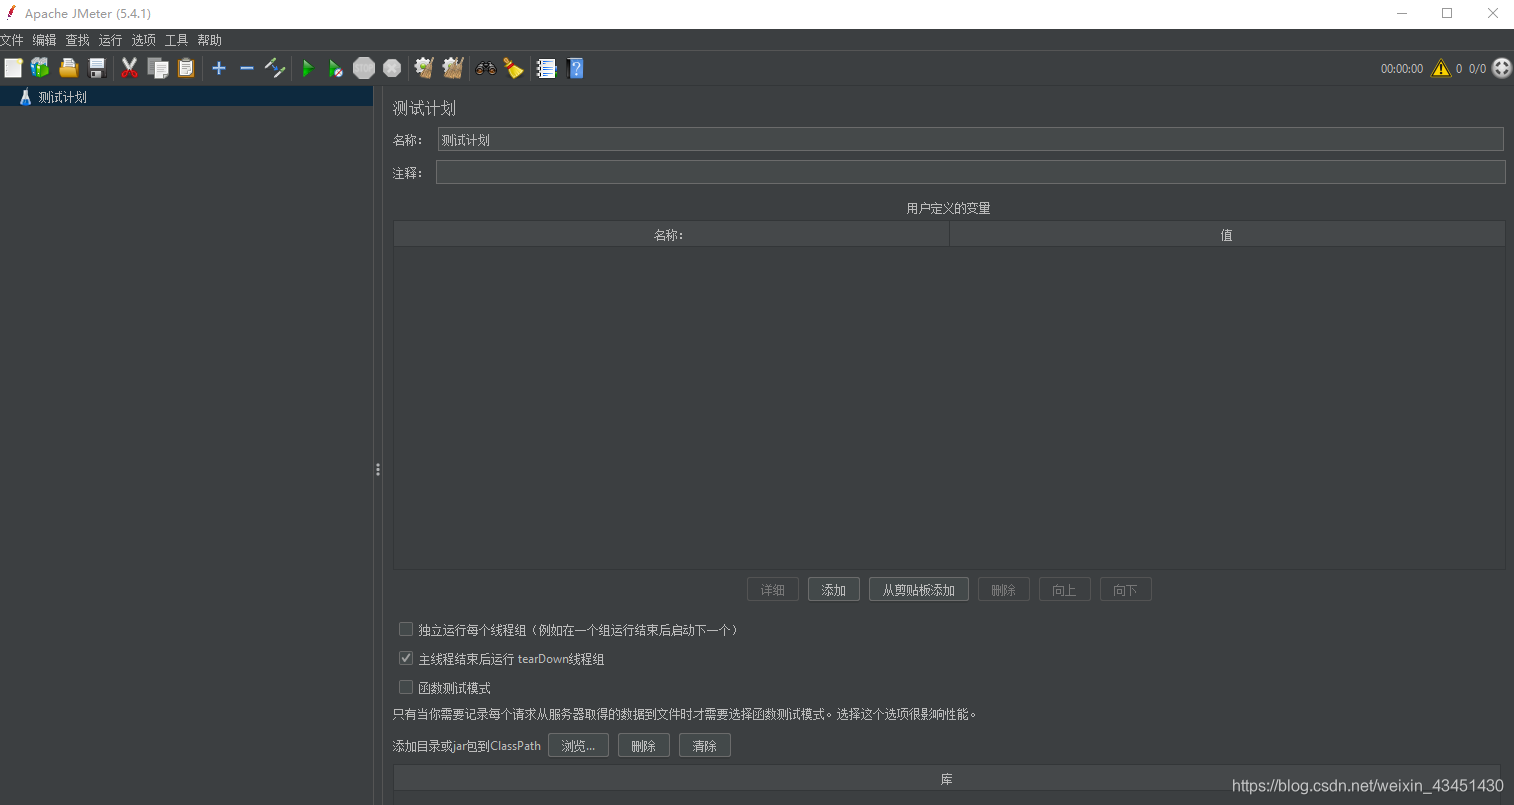Click the remote engine status icon
The width and height of the screenshot is (1514, 805).
(x=1502, y=68)
